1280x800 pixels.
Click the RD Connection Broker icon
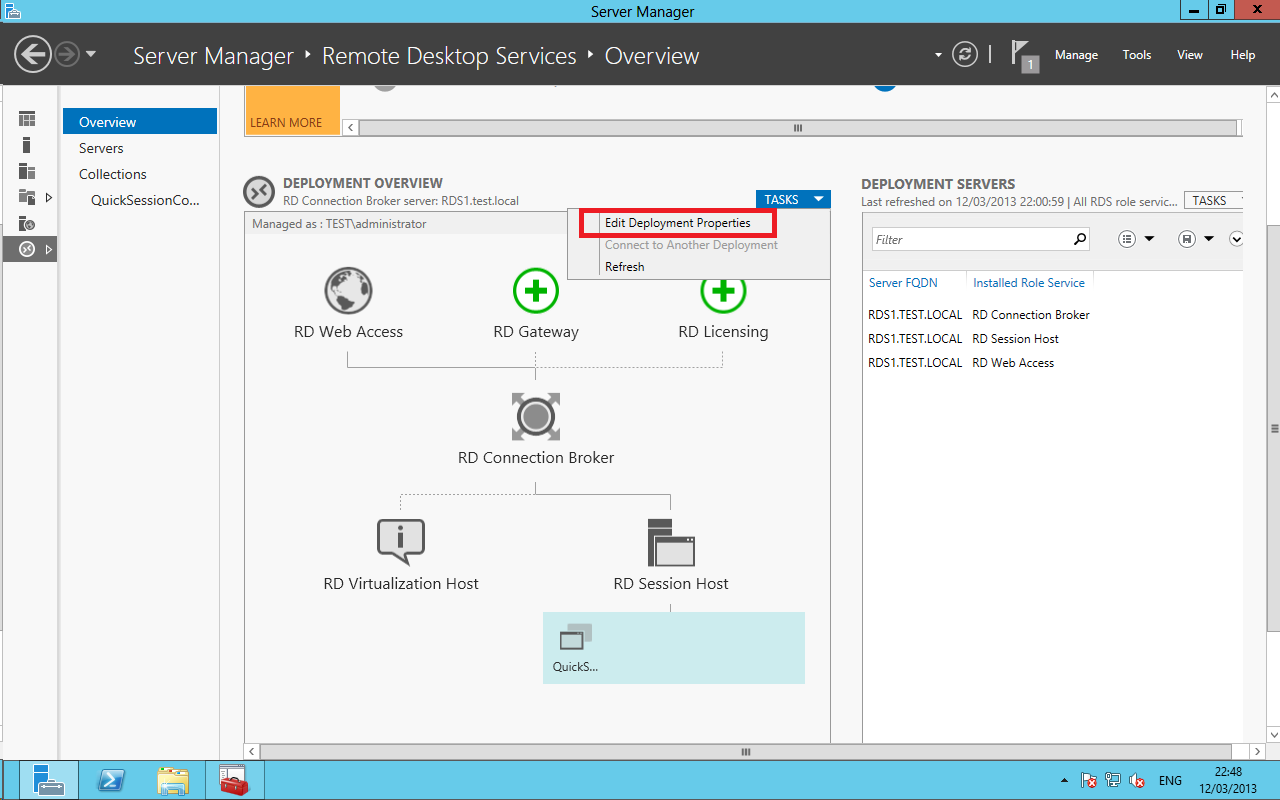pyautogui.click(x=536, y=417)
